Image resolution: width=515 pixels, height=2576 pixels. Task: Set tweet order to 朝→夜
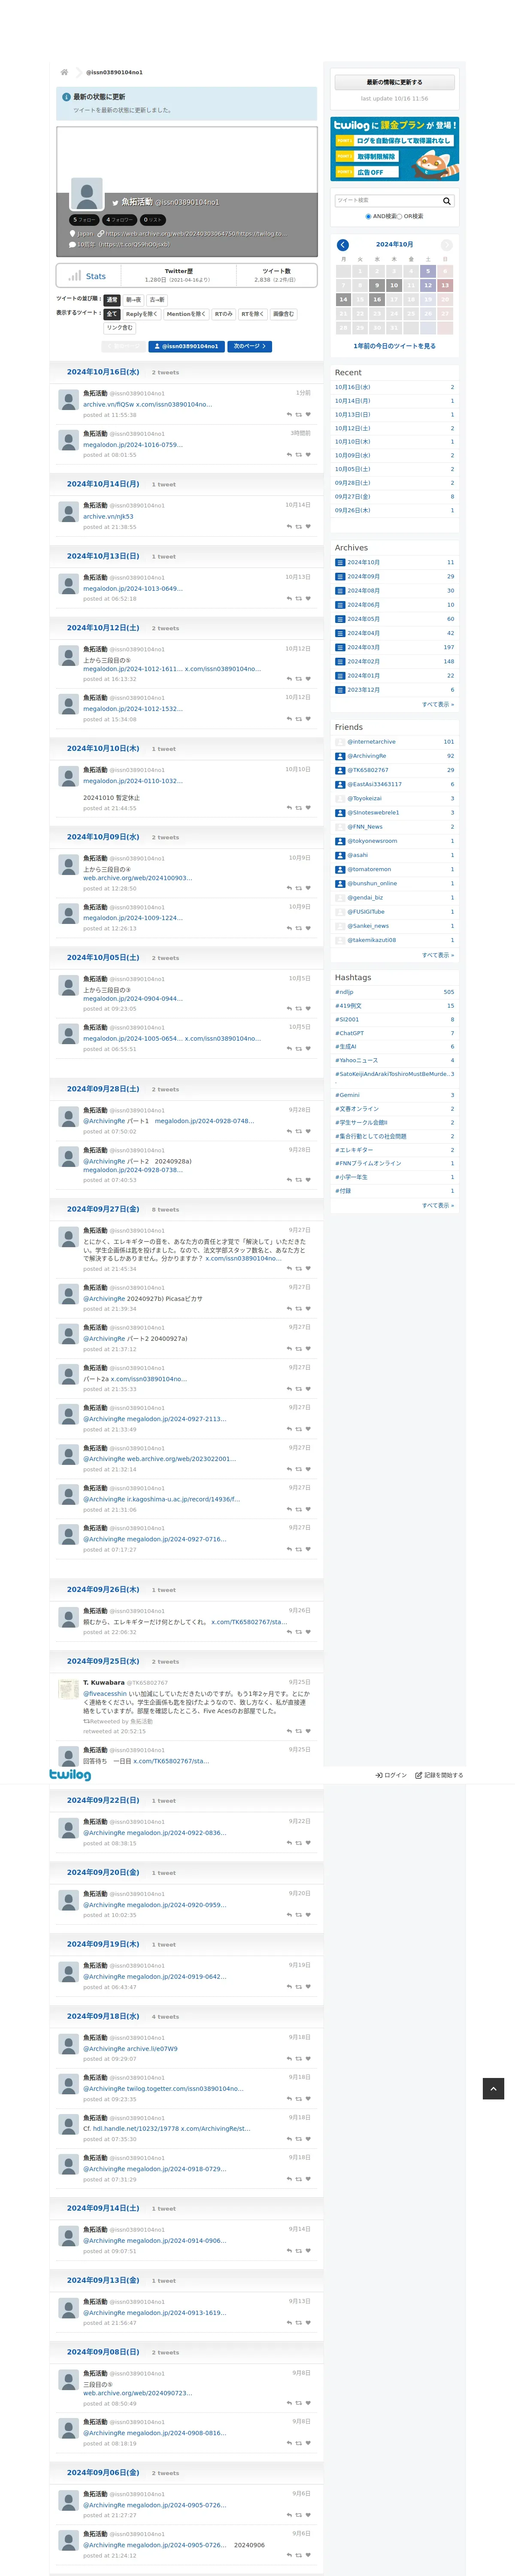pyautogui.click(x=133, y=300)
